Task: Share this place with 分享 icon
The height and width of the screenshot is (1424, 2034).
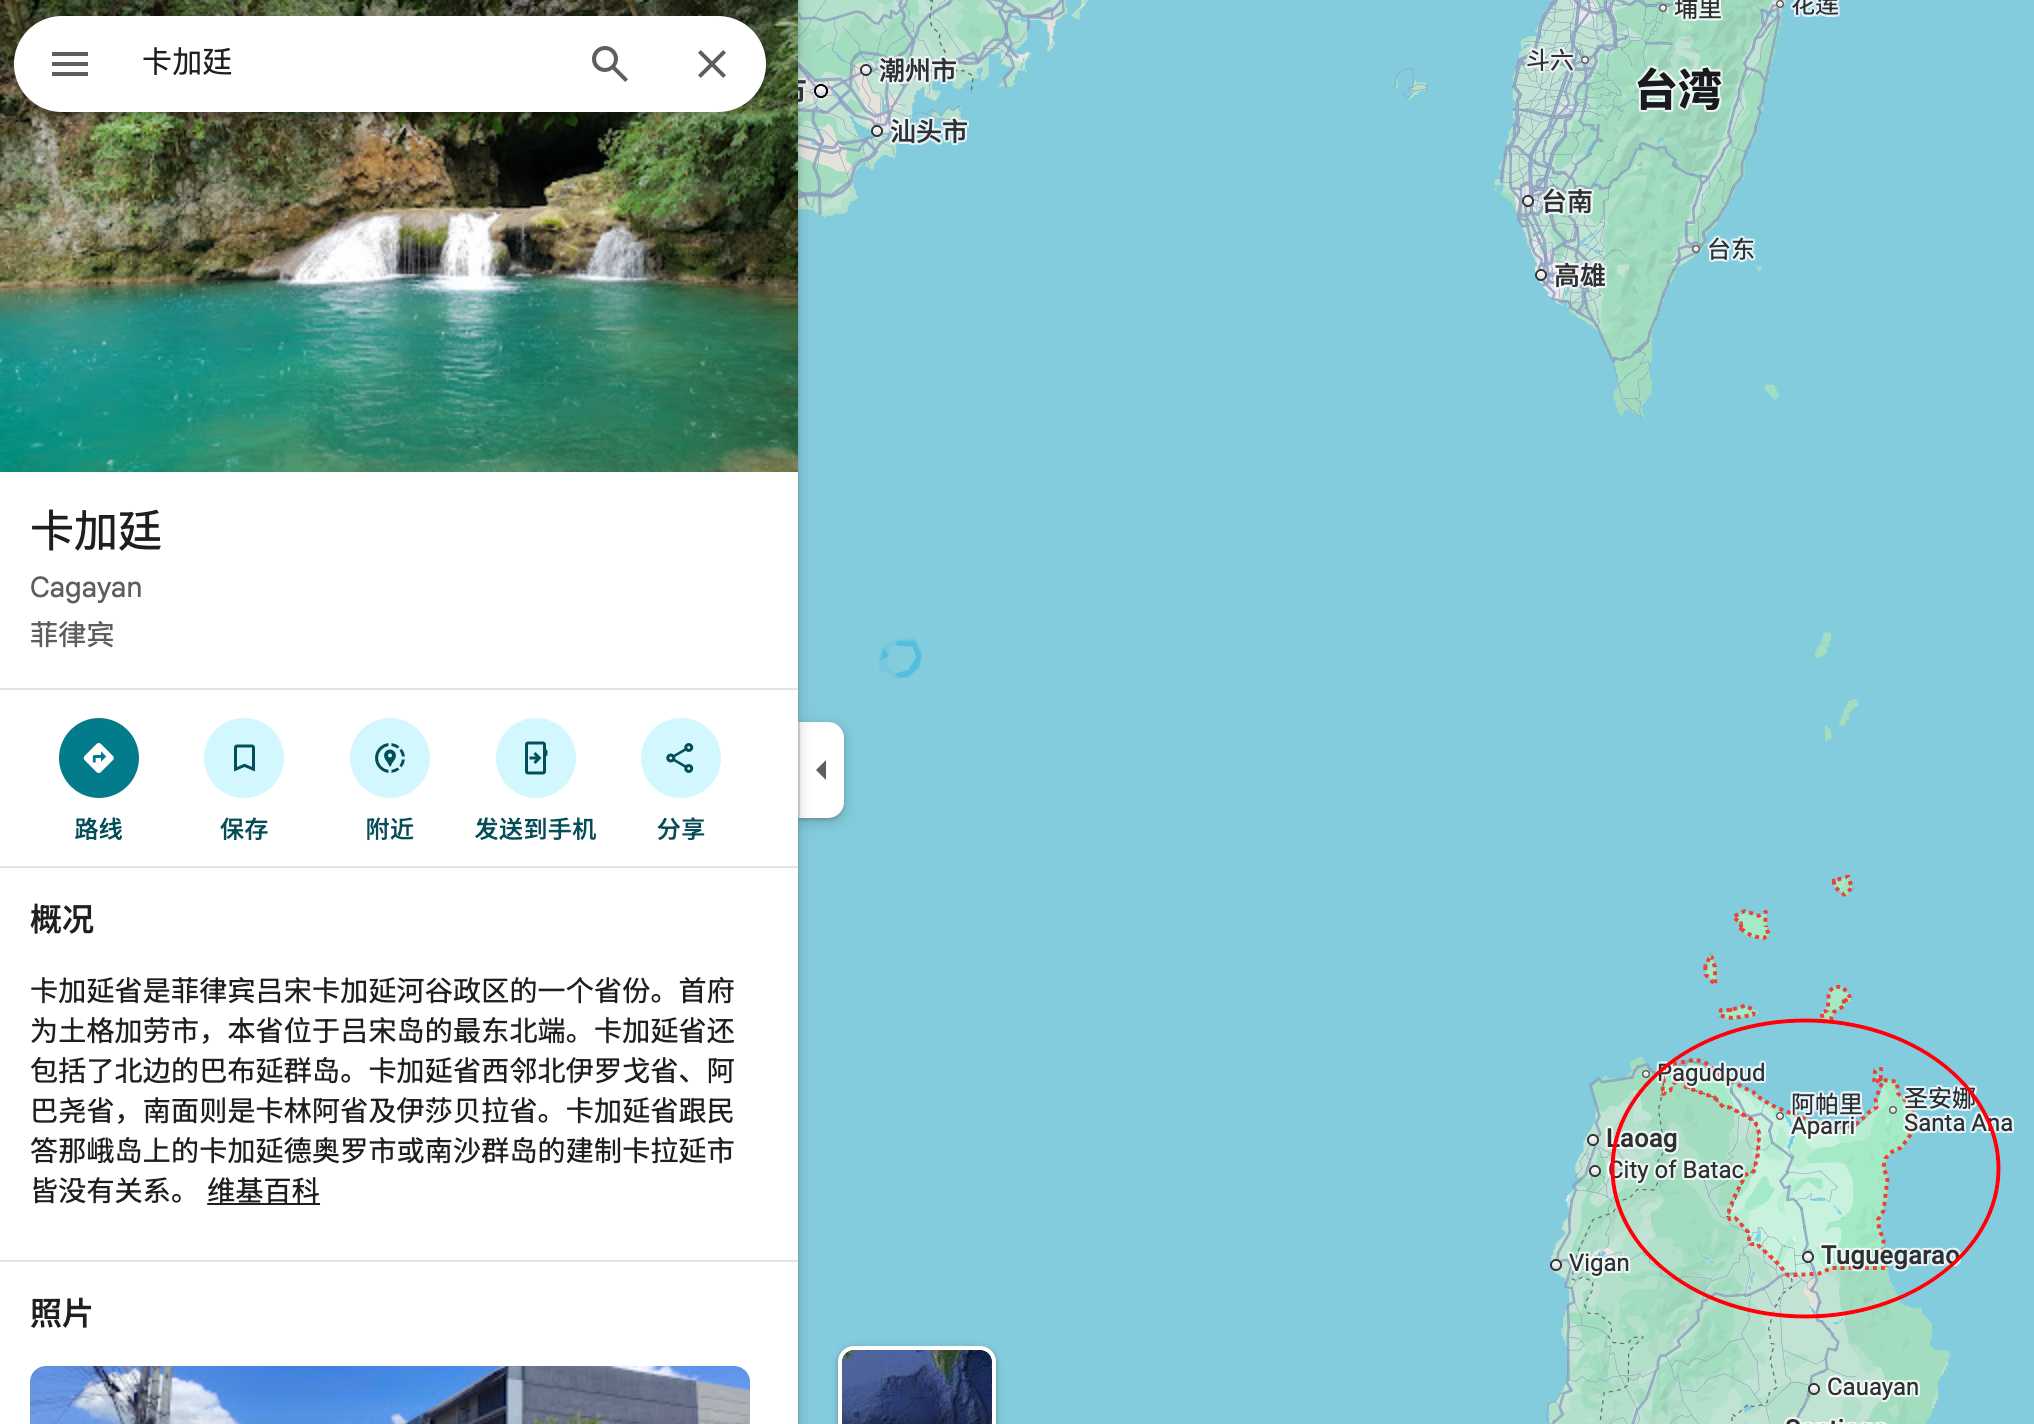Action: pos(681,758)
